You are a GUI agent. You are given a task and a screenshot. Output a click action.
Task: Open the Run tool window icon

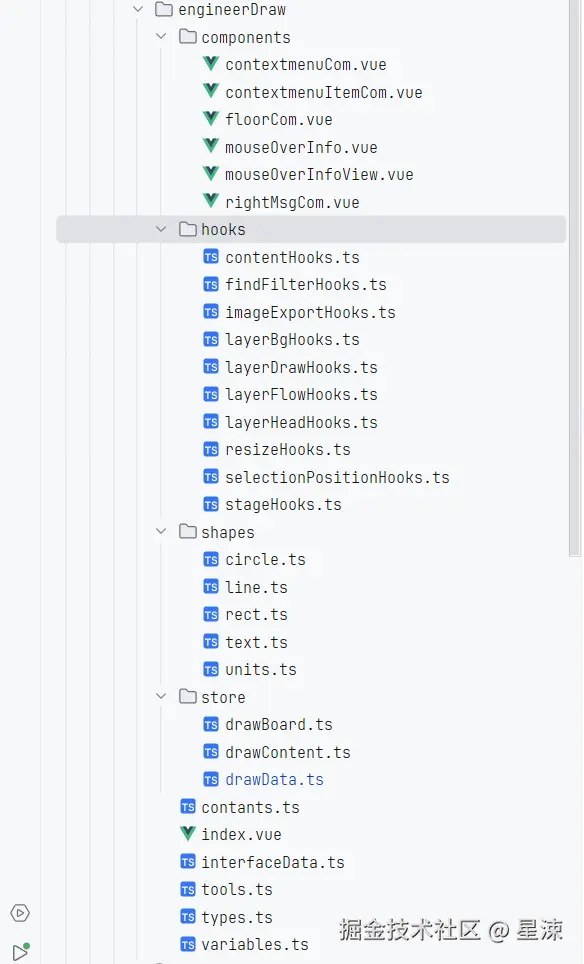tap(20, 951)
